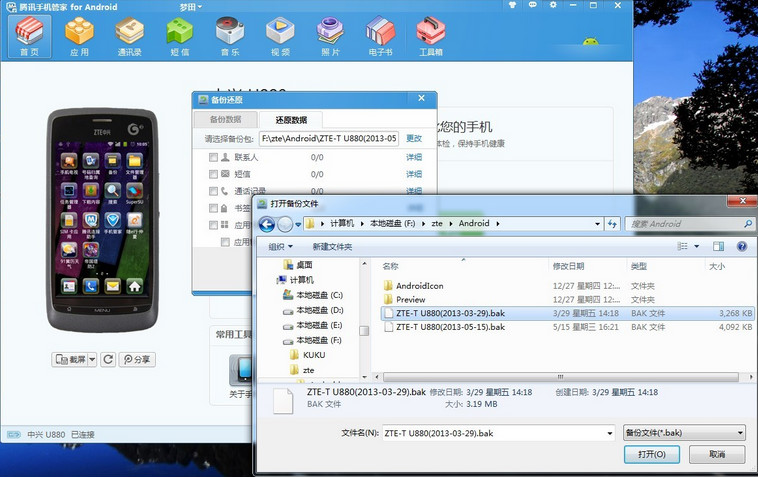
Task: Open the 通讯录 contacts icon
Action: point(130,37)
